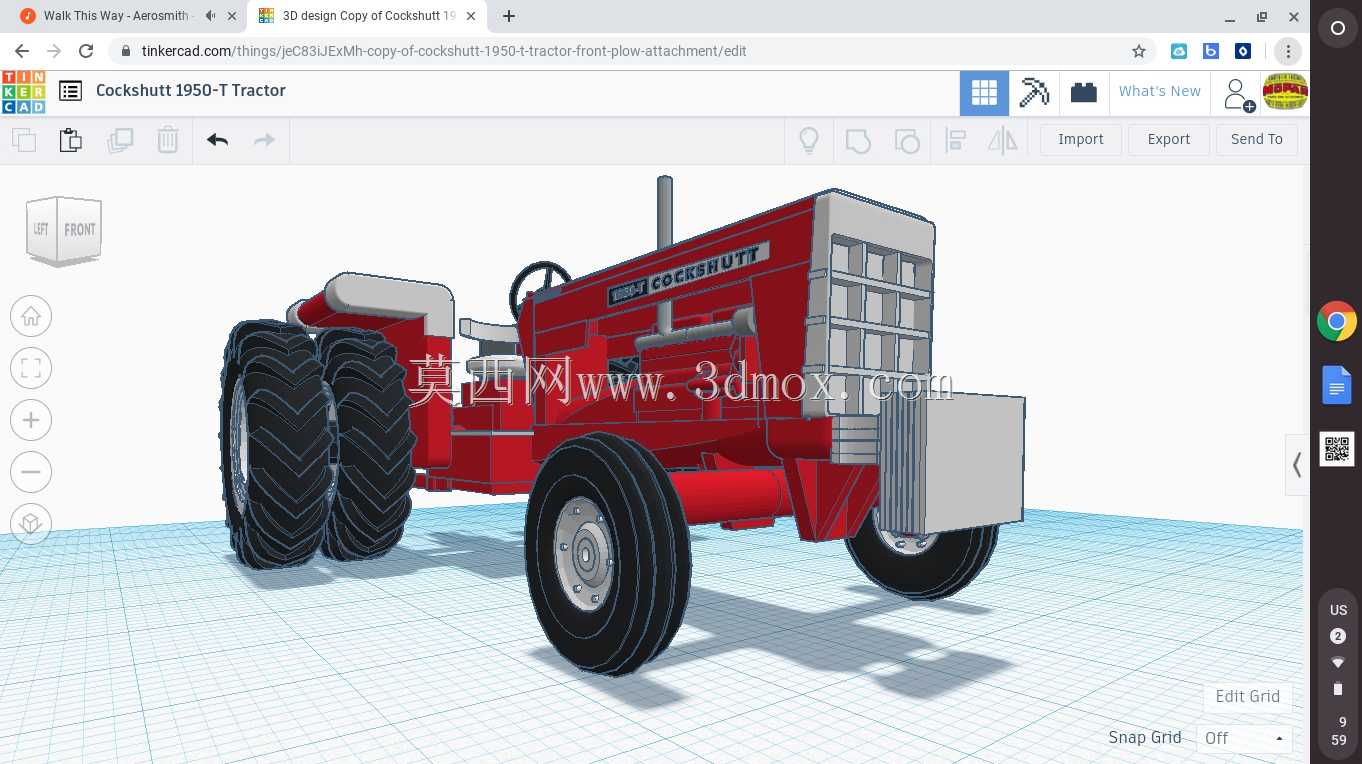This screenshot has height=764, width=1362.
Task: Zoom out with the minus button
Action: coord(31,472)
